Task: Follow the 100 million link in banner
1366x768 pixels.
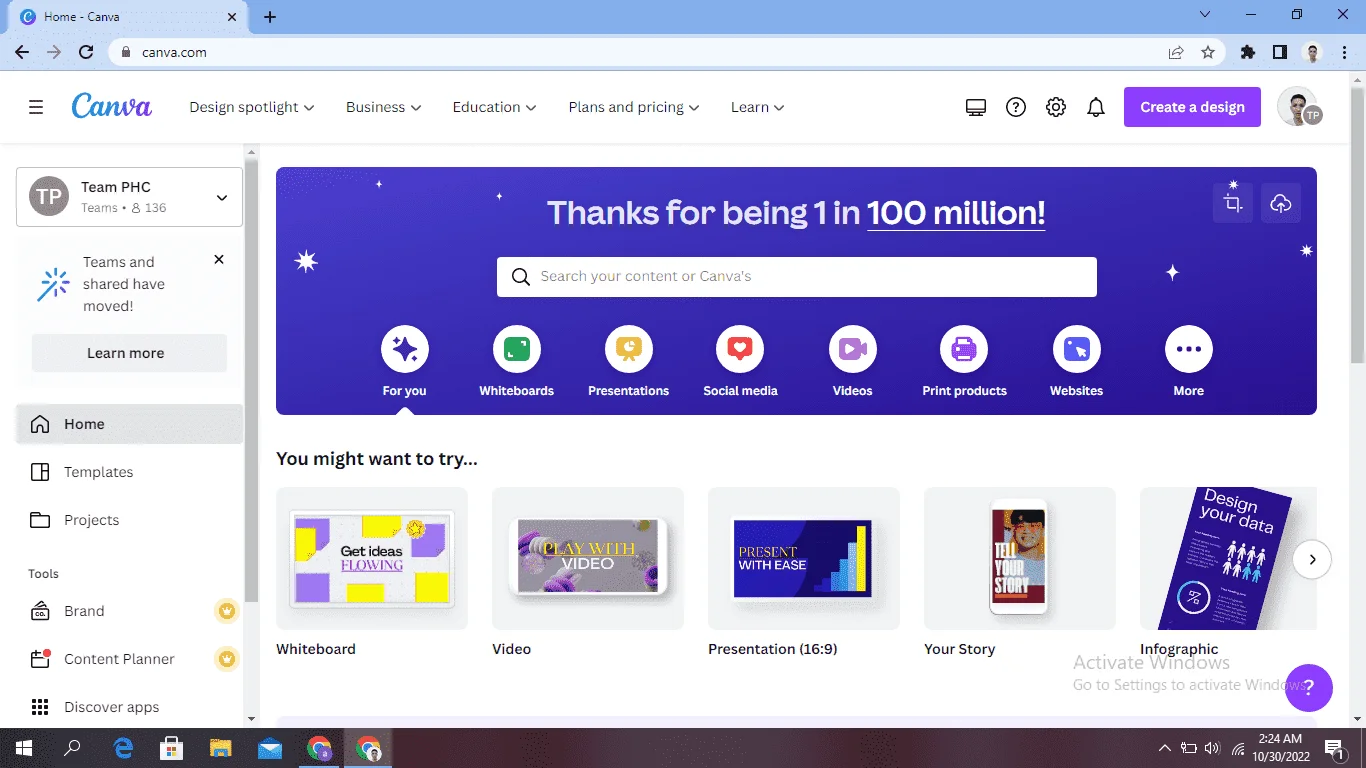Action: coord(956,212)
